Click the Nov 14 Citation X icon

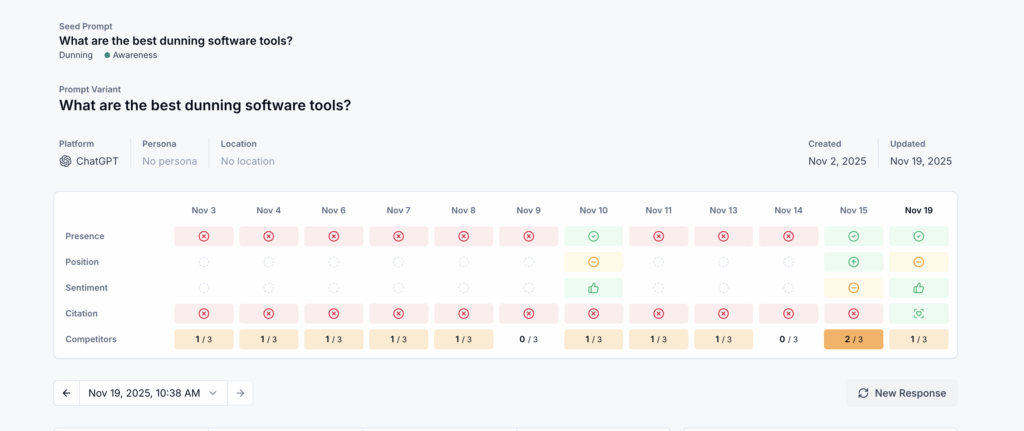pos(788,314)
